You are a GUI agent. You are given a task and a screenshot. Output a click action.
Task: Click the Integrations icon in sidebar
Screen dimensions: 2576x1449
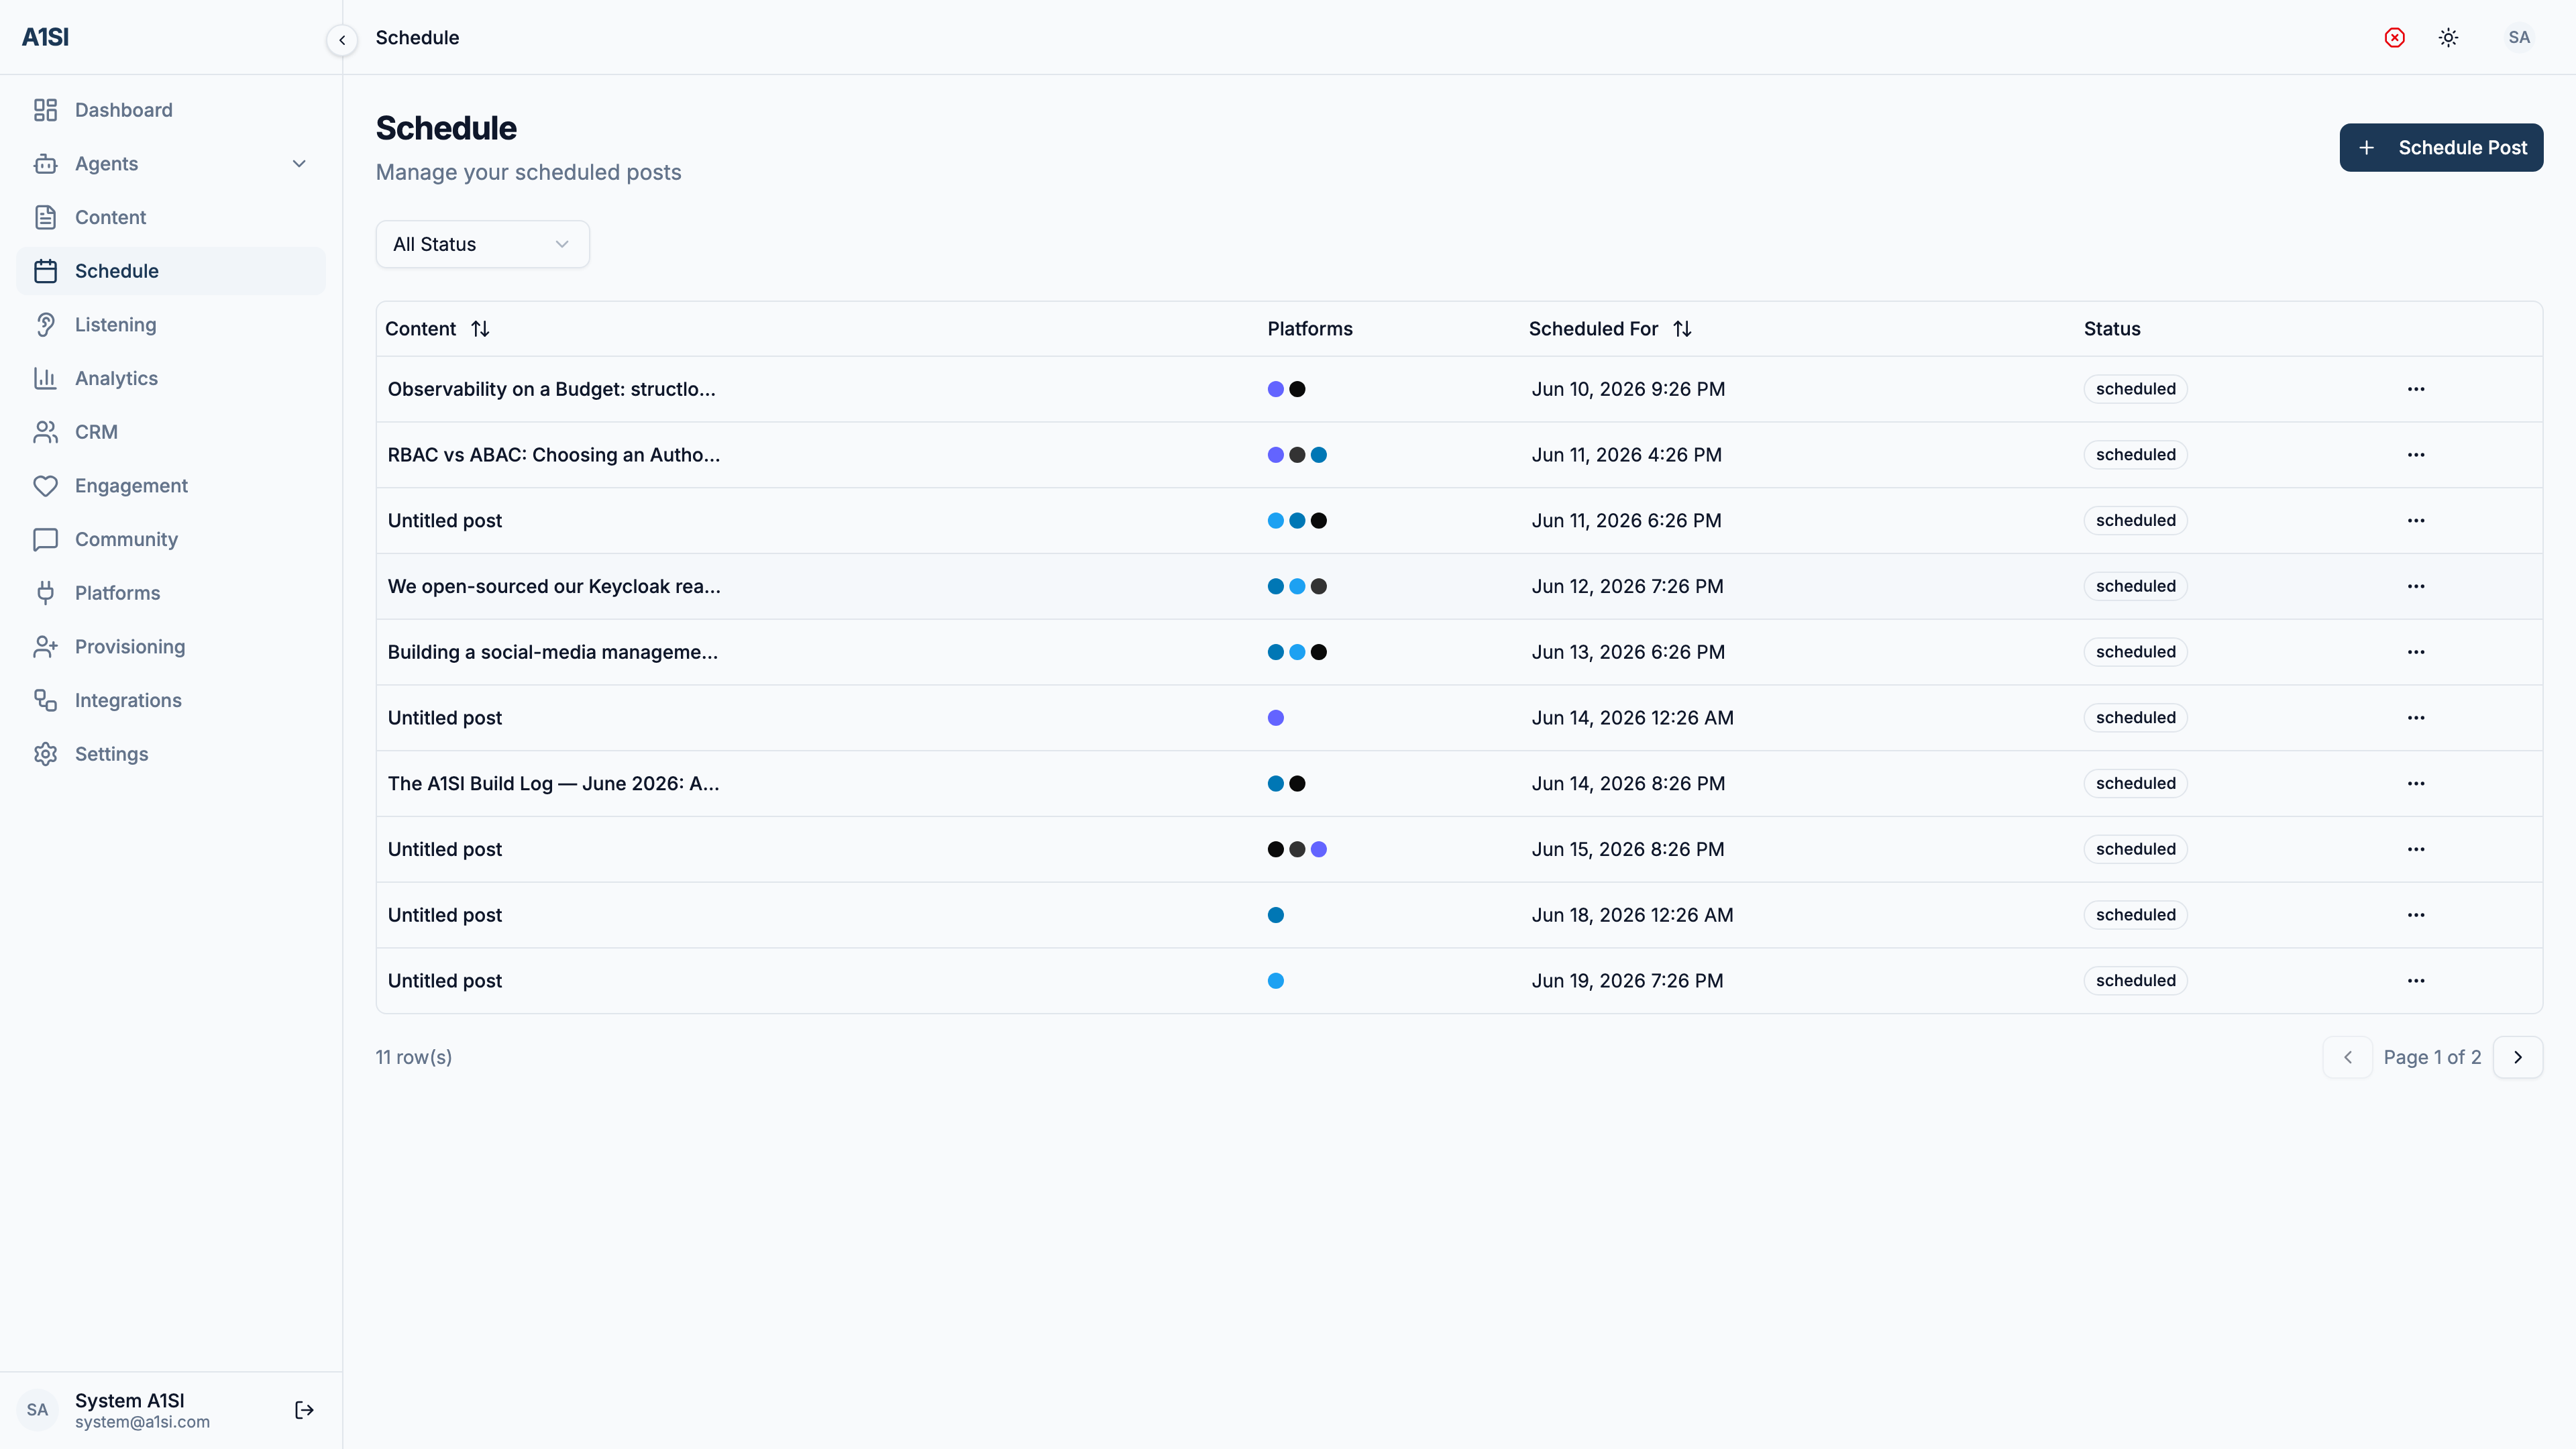point(45,700)
